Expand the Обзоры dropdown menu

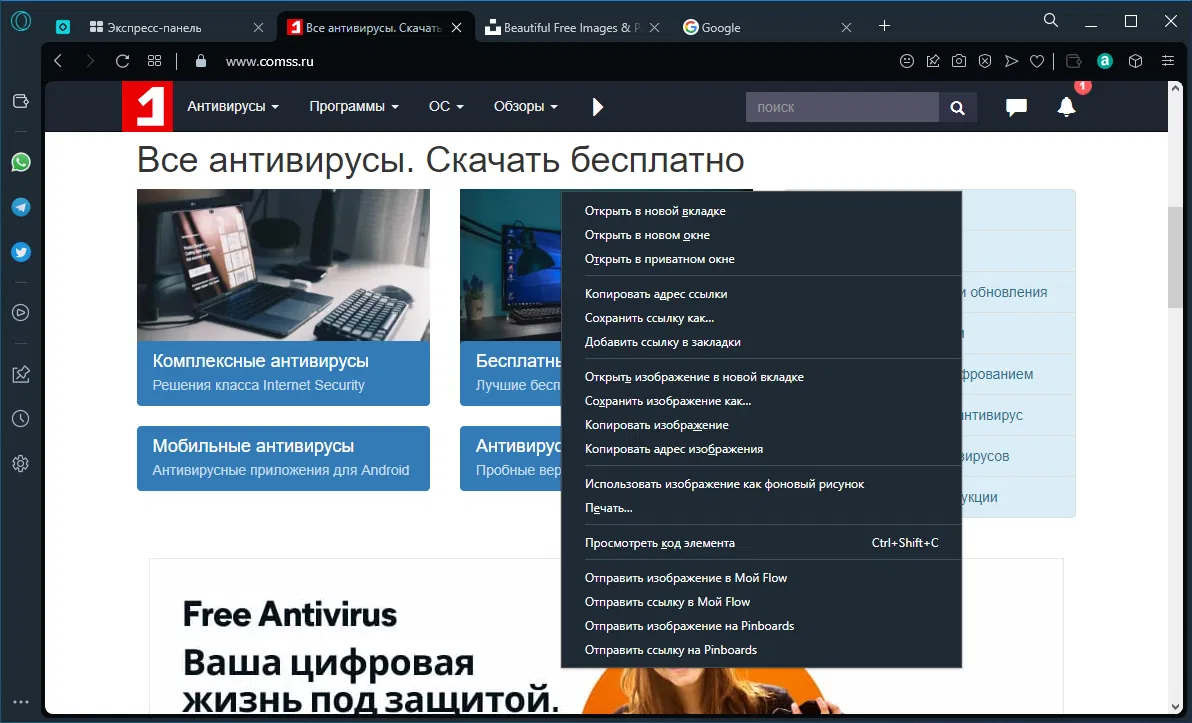pyautogui.click(x=525, y=106)
